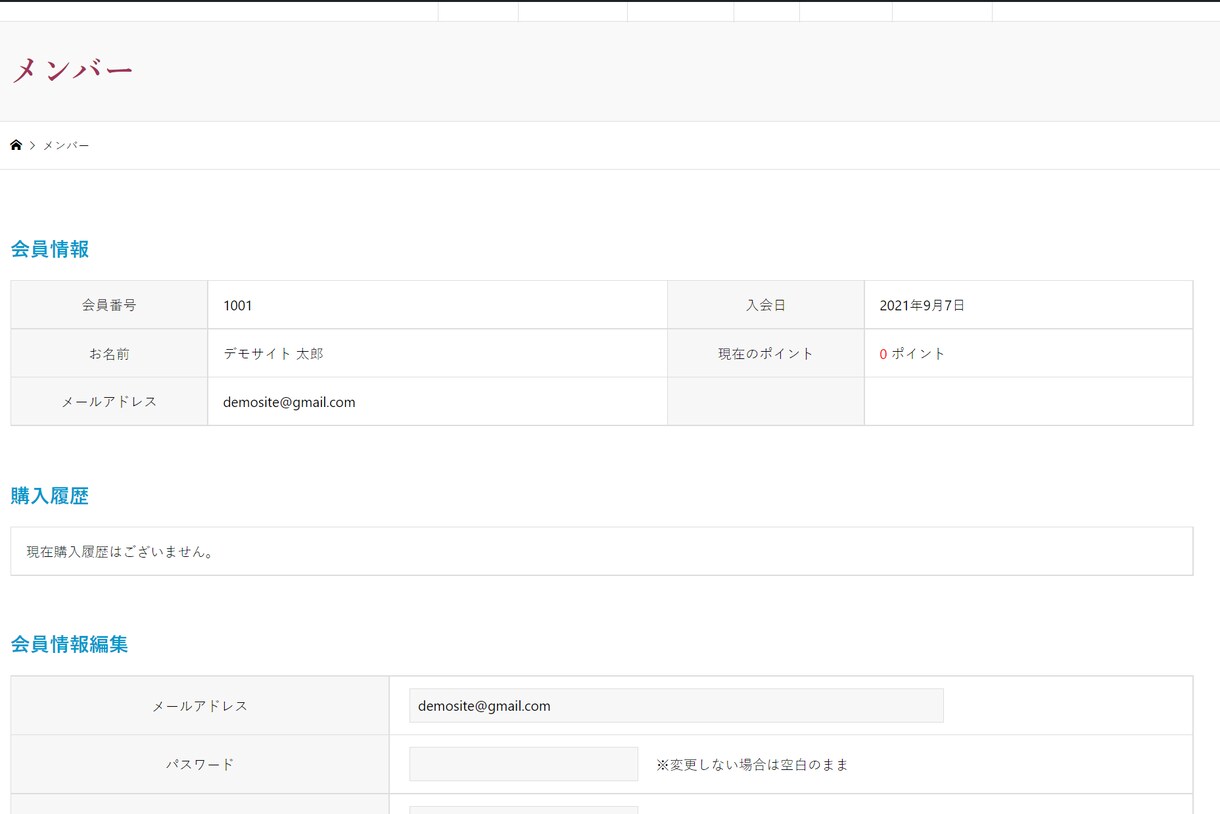
Task: Click the パスワード input field
Action: (523, 764)
